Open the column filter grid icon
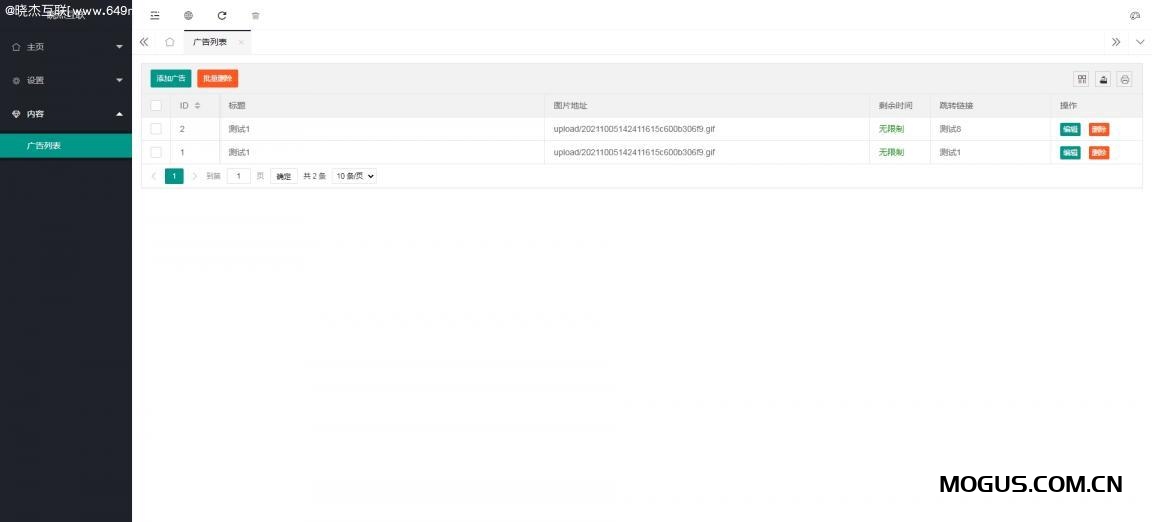The height and width of the screenshot is (522, 1152). pos(1081,79)
